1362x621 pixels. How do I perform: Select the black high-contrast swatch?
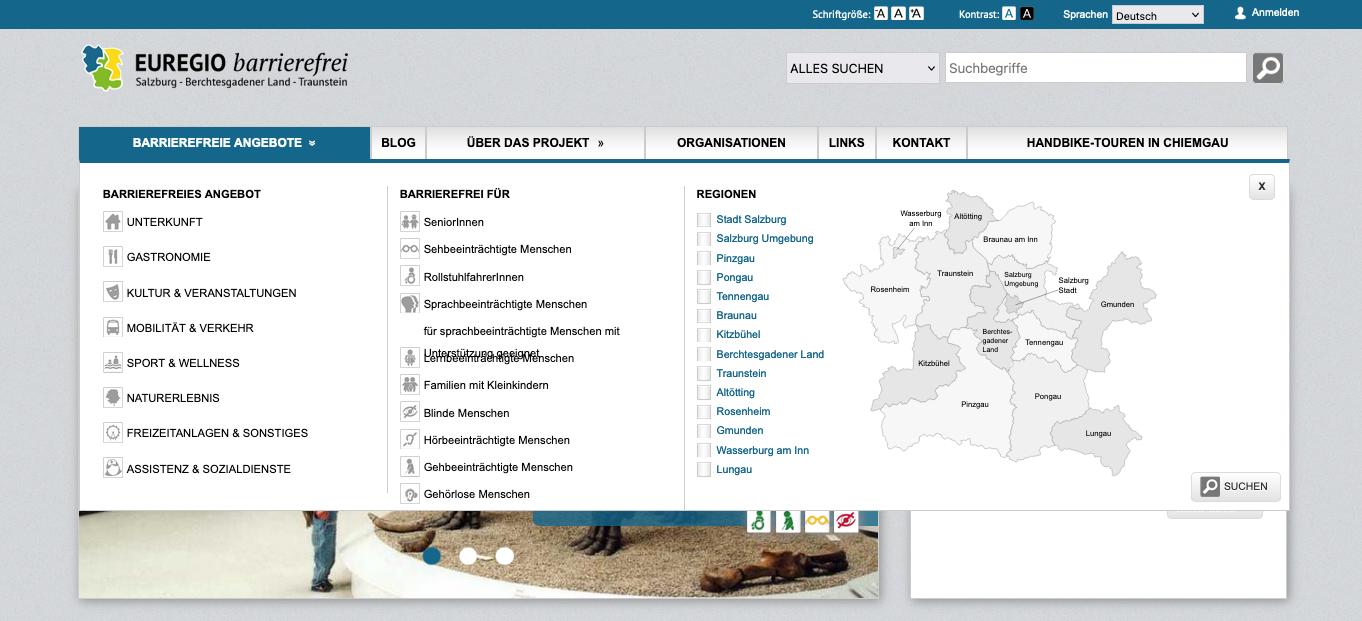click(x=1026, y=14)
